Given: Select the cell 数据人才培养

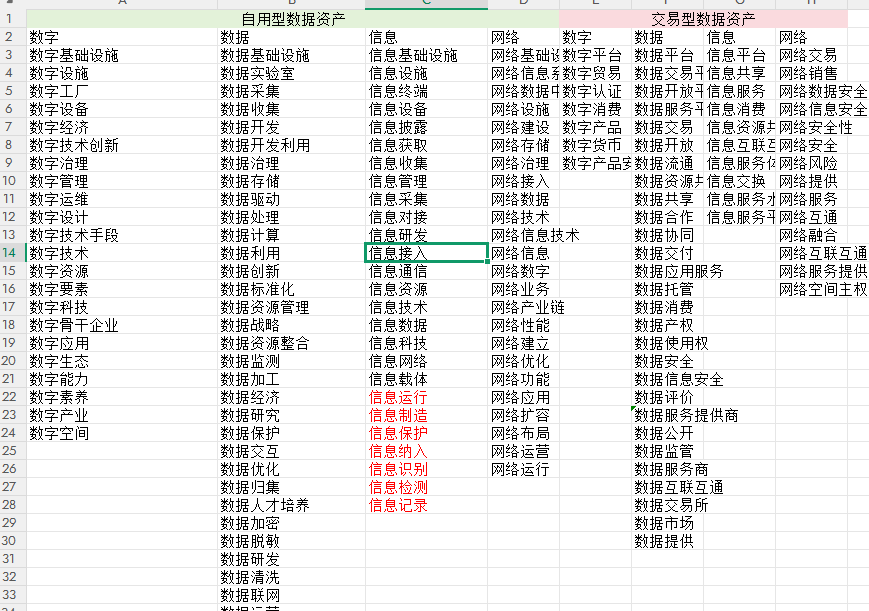Looking at the screenshot, I should click(292, 505).
